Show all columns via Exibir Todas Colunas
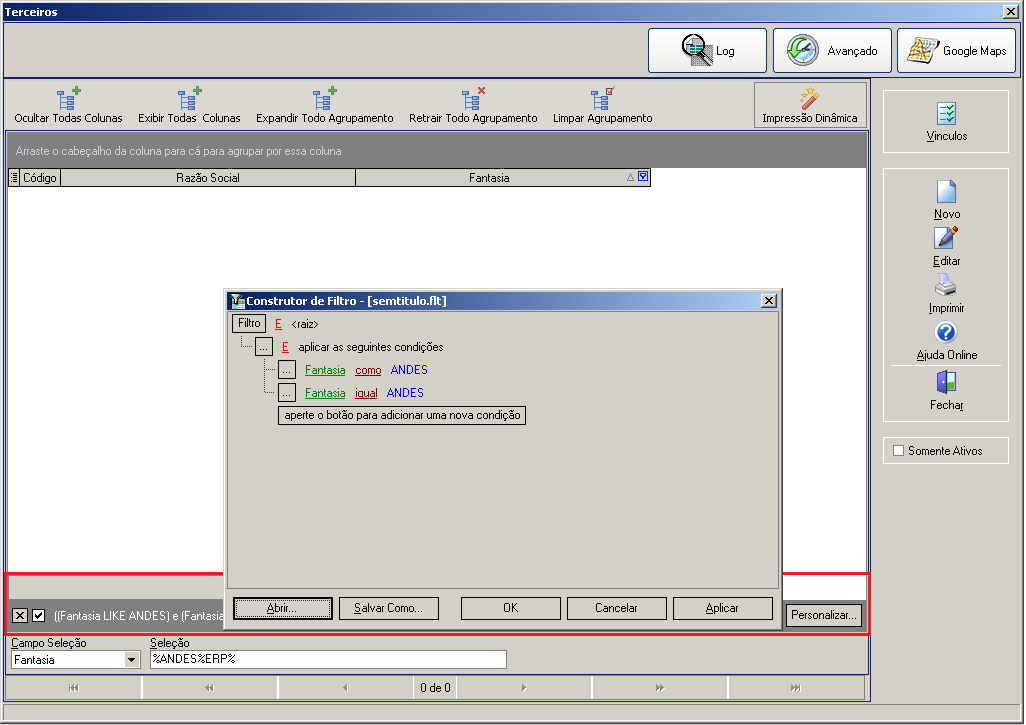Screen dimensions: 1026x725 point(189,105)
